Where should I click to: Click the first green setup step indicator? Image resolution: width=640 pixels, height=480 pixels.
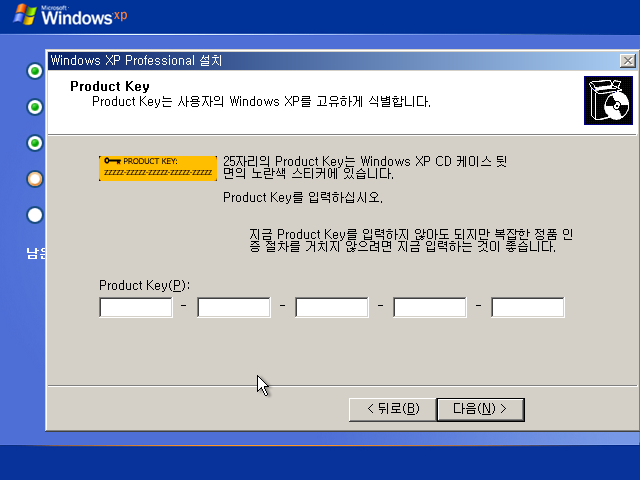click(x=35, y=71)
